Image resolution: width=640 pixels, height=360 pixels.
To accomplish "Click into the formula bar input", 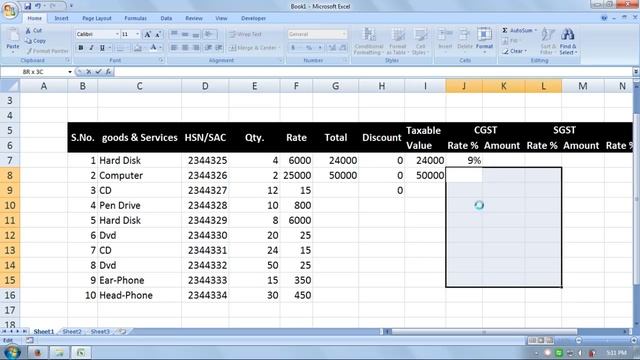I will click(x=373, y=71).
